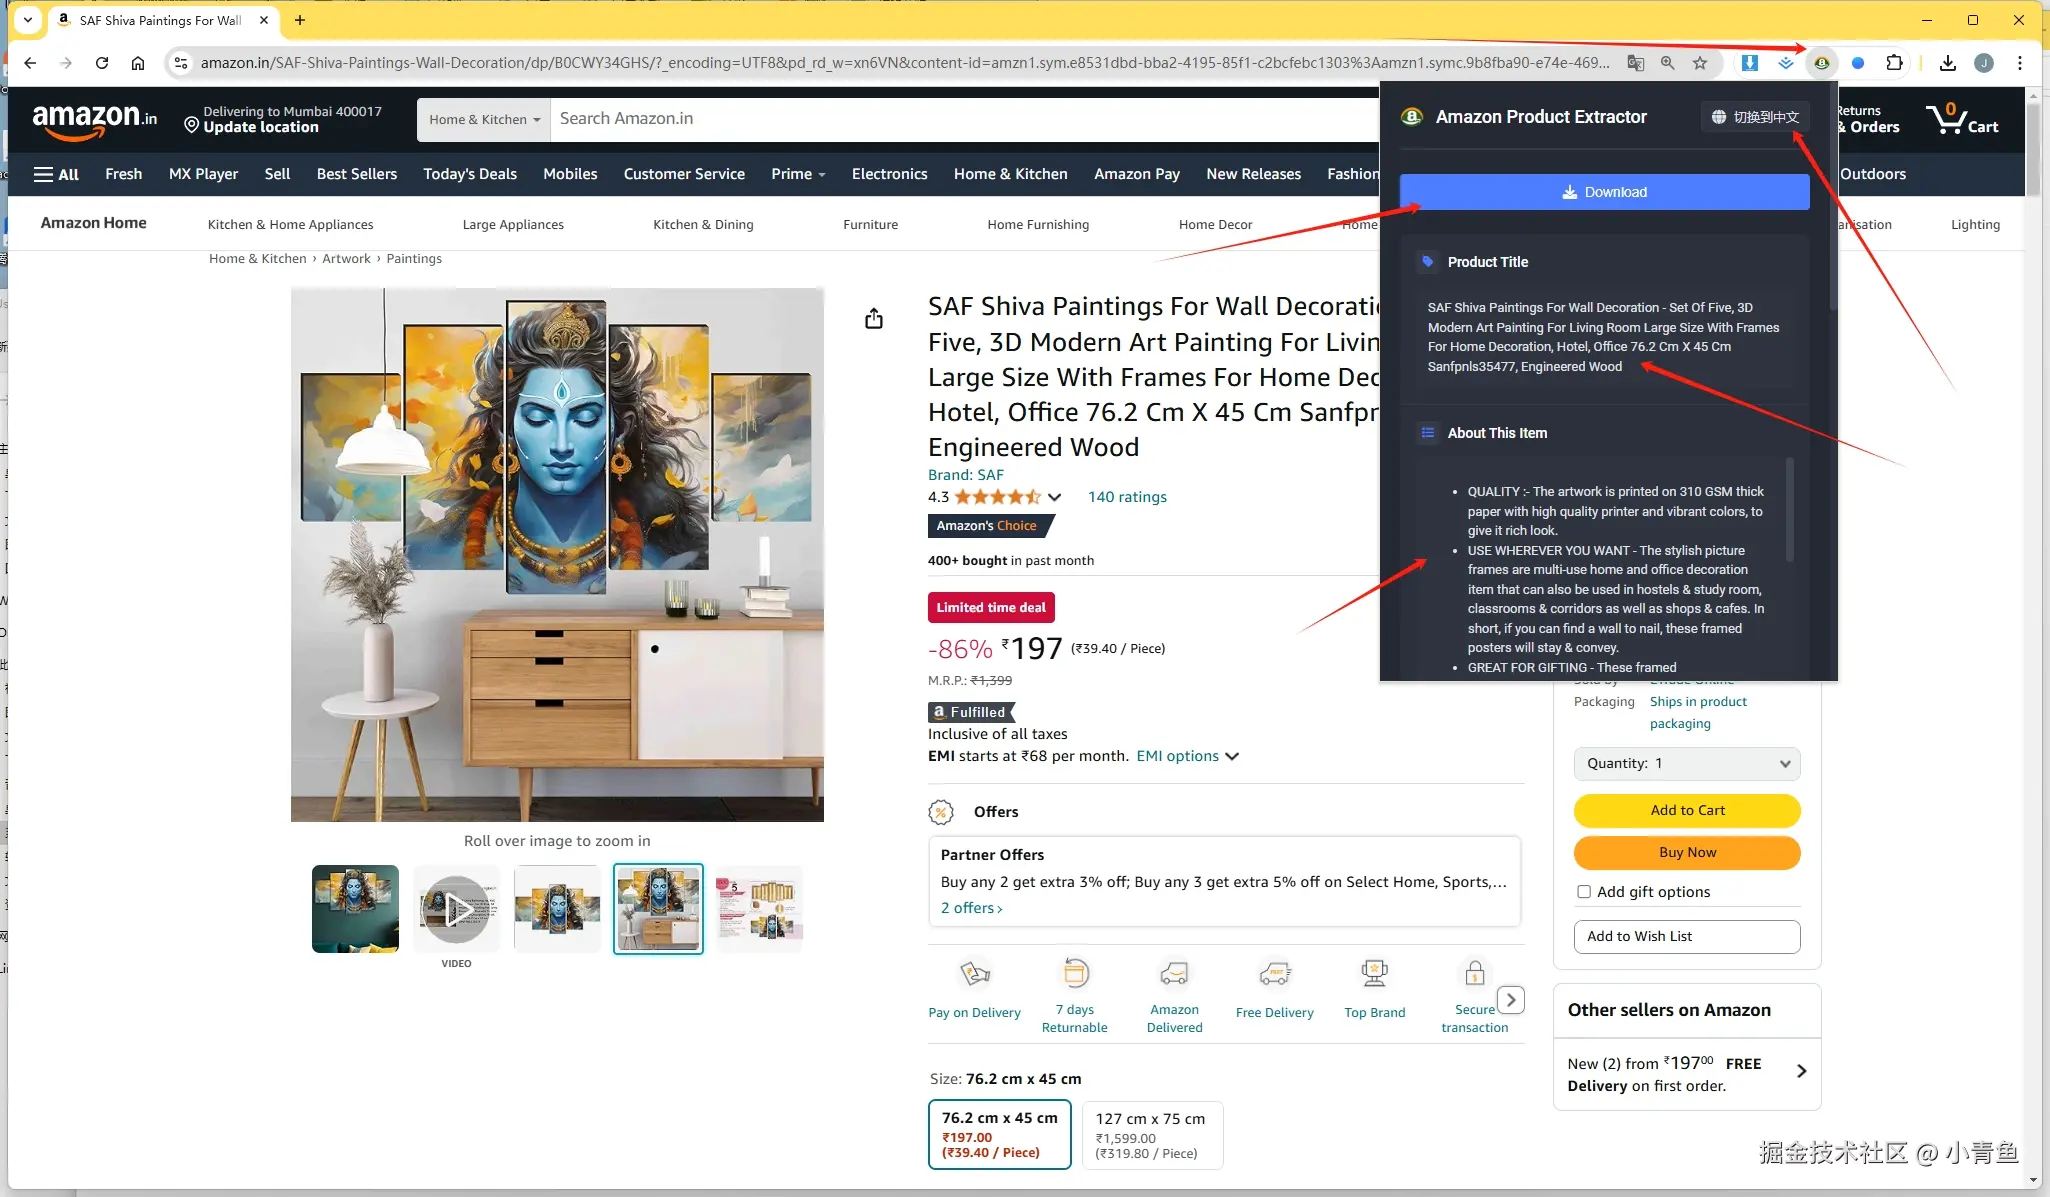Click the translate page icon in the address bar
The image size is (2050, 1197).
coord(1636,63)
